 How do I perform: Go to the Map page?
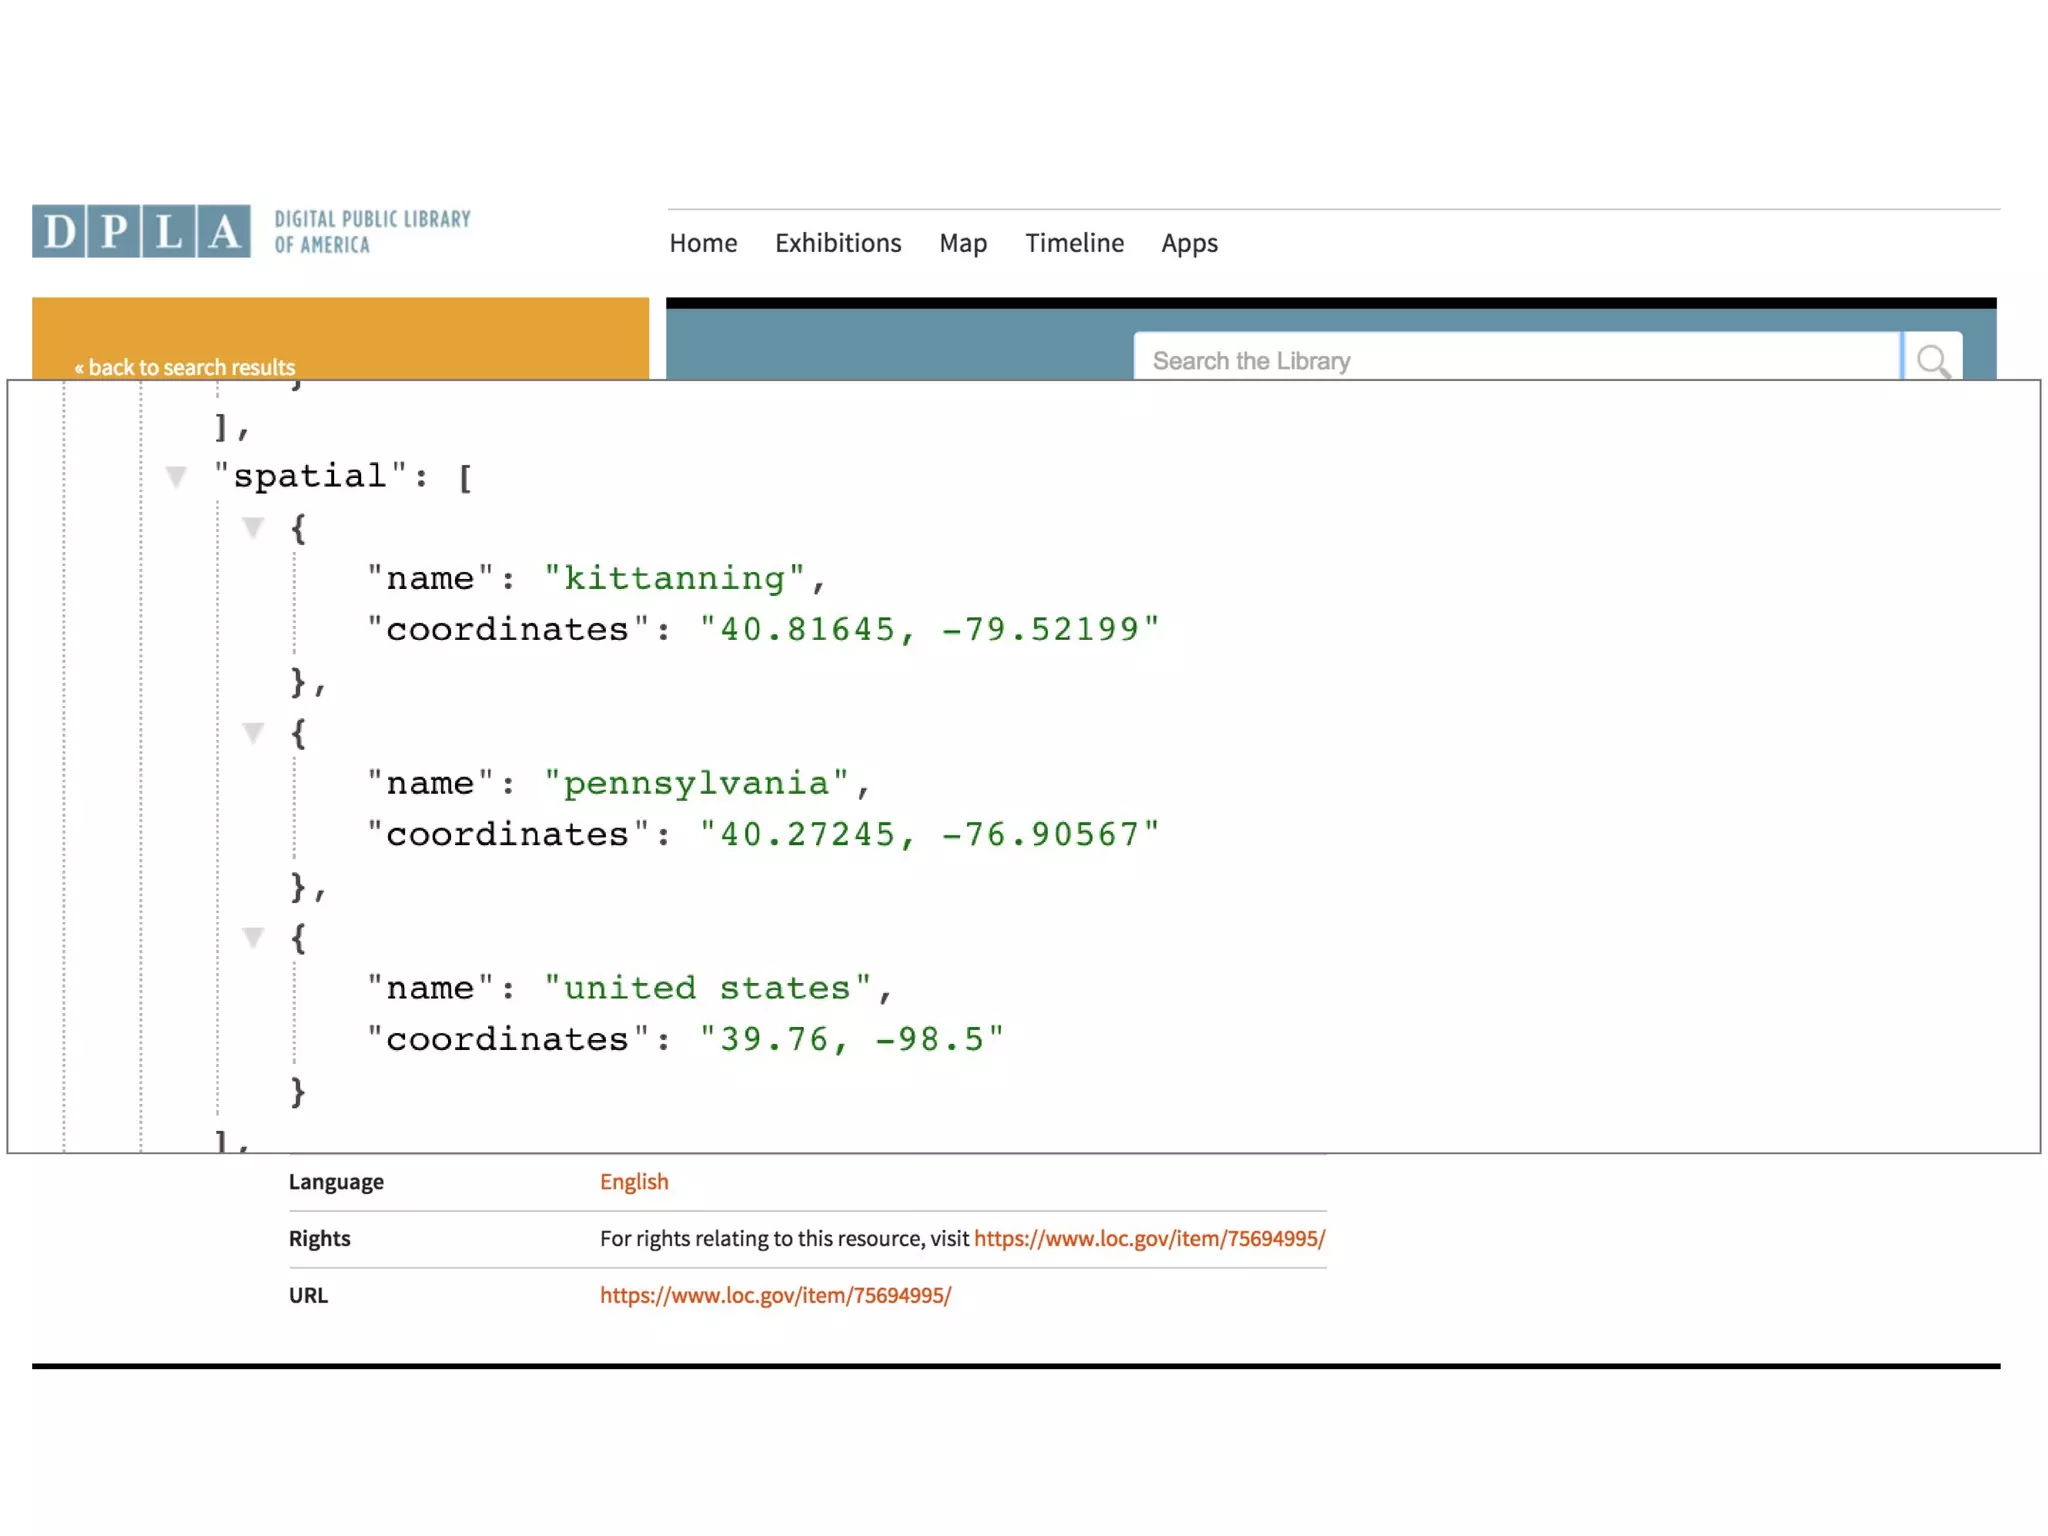[963, 243]
